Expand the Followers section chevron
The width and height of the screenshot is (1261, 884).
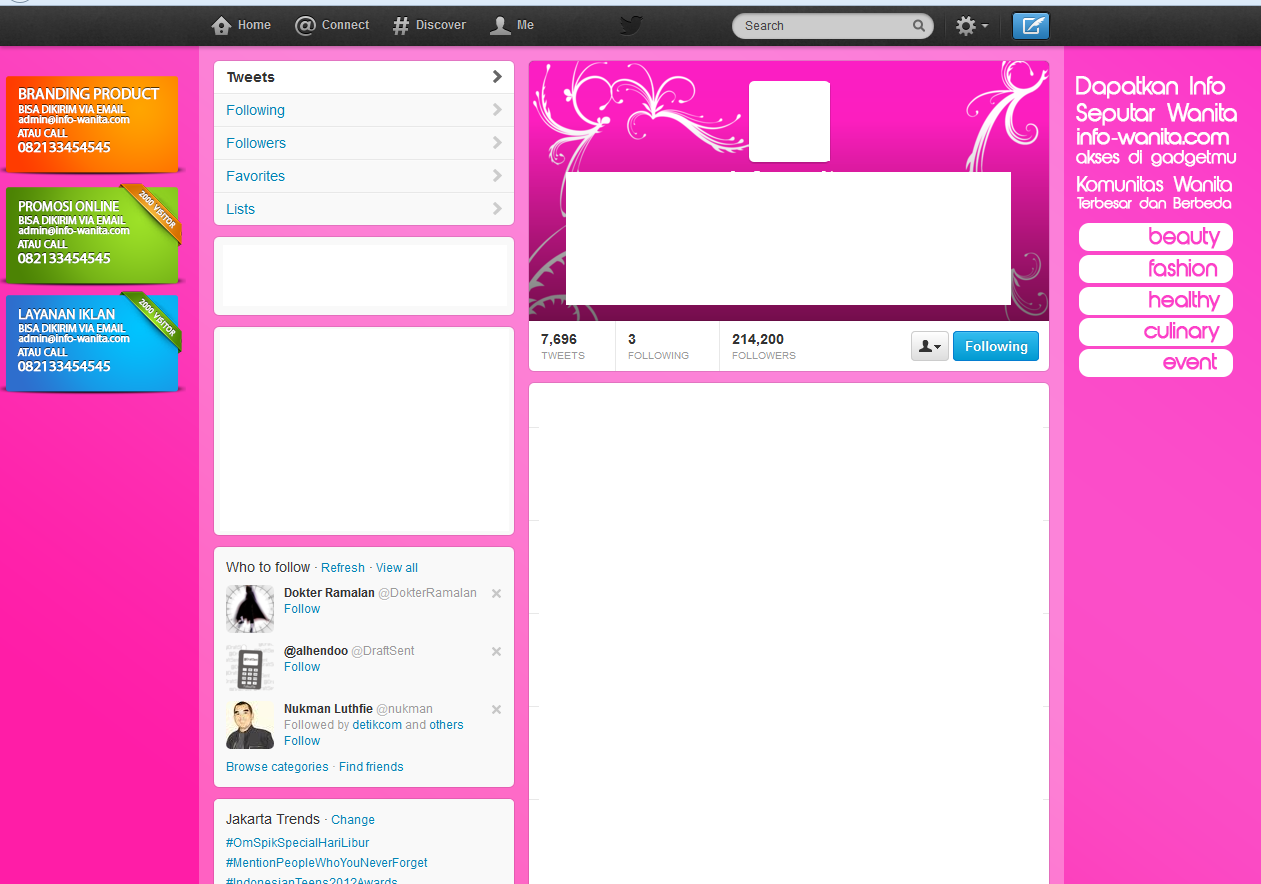tap(496, 143)
